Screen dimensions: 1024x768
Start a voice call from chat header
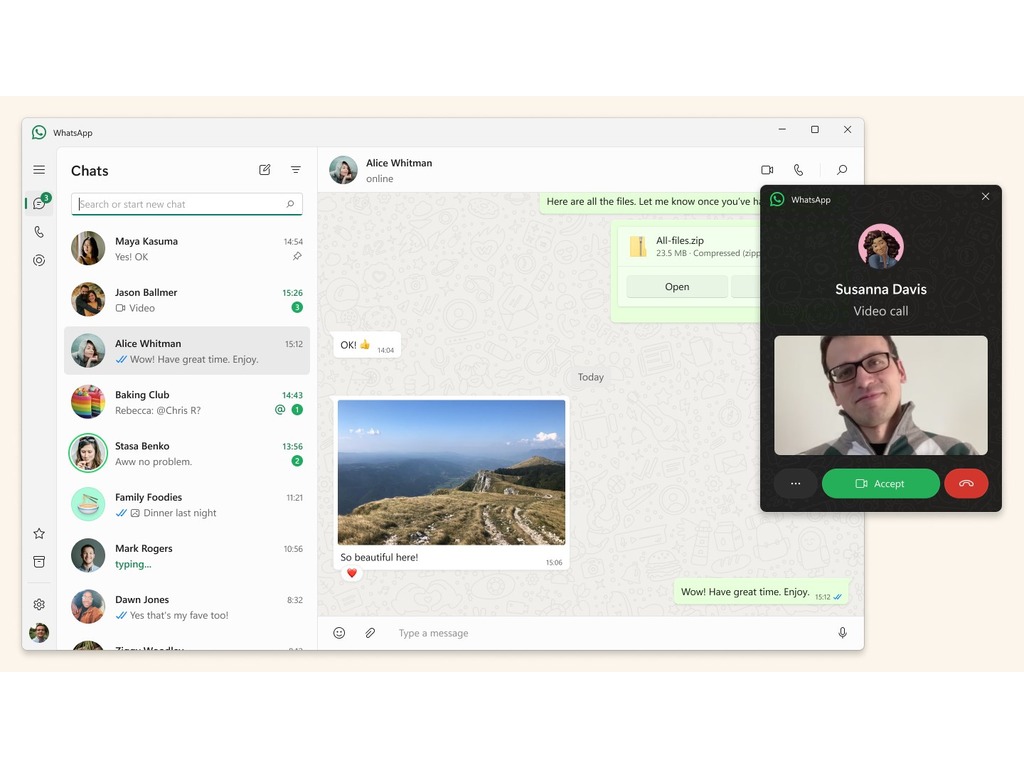coord(798,170)
